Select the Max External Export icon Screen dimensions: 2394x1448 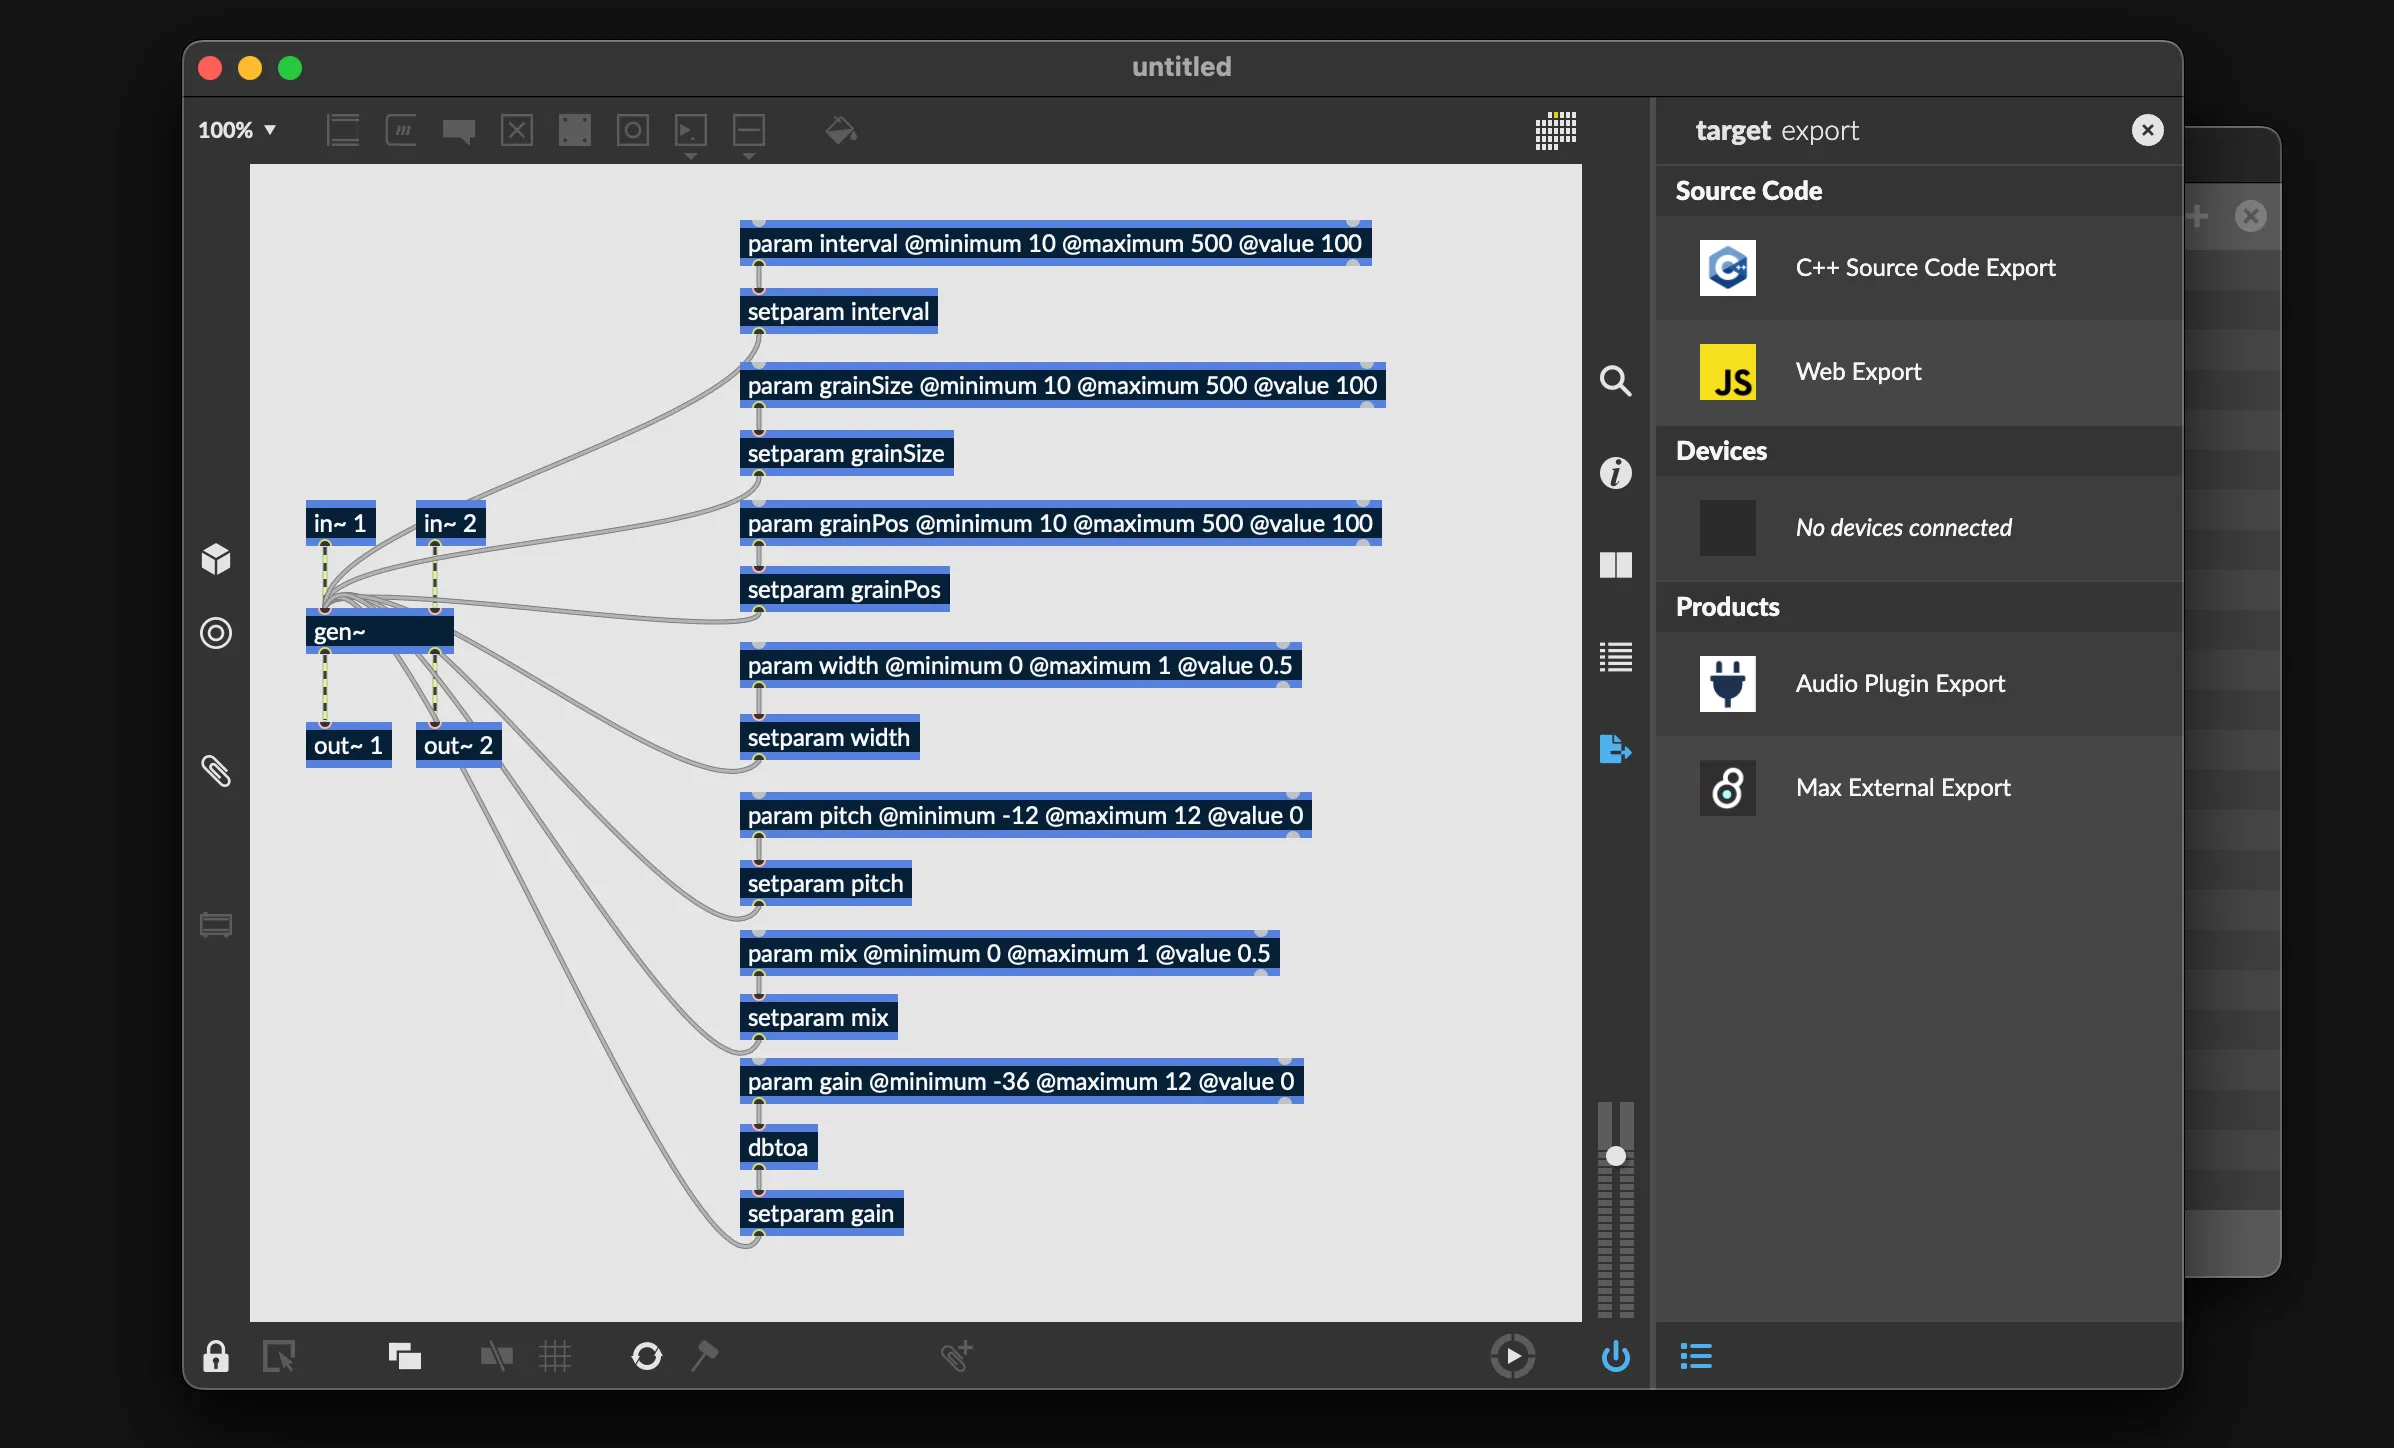[x=1727, y=786]
